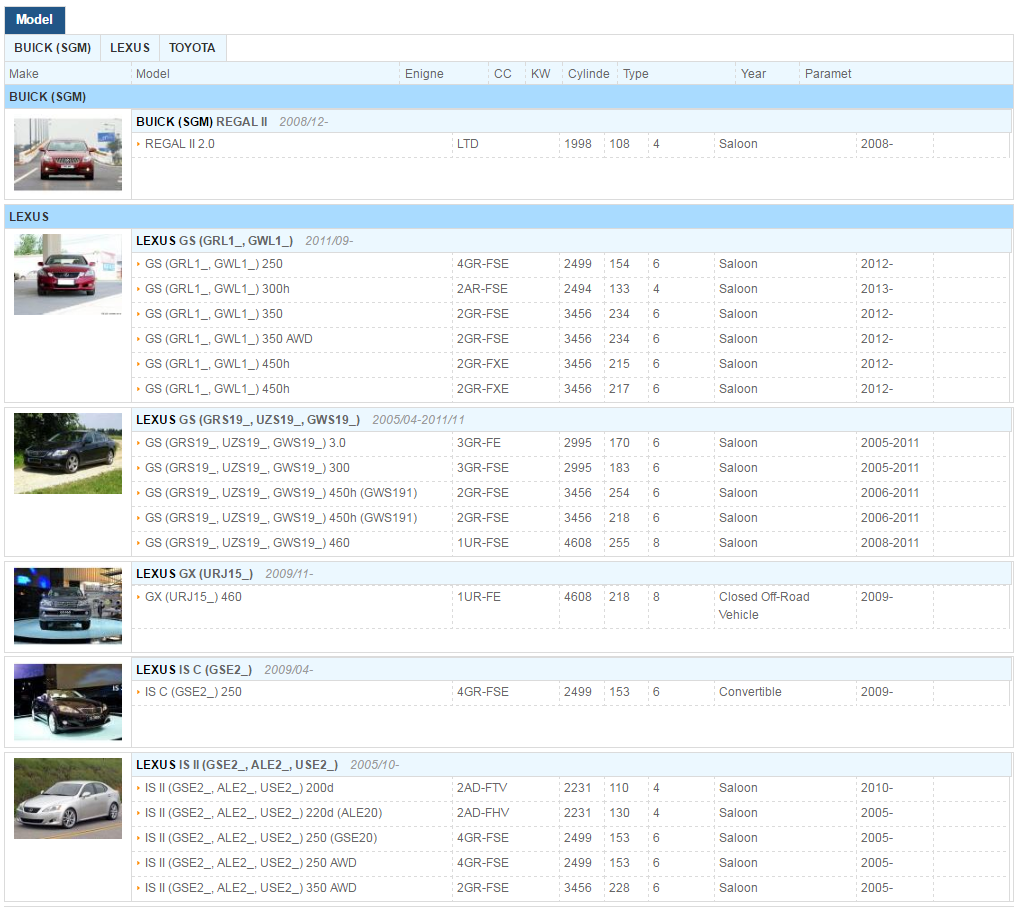This screenshot has height=907, width=1021.
Task: Click LEXUS IS C (GSE2_) group heading
Action: pyautogui.click(x=194, y=669)
